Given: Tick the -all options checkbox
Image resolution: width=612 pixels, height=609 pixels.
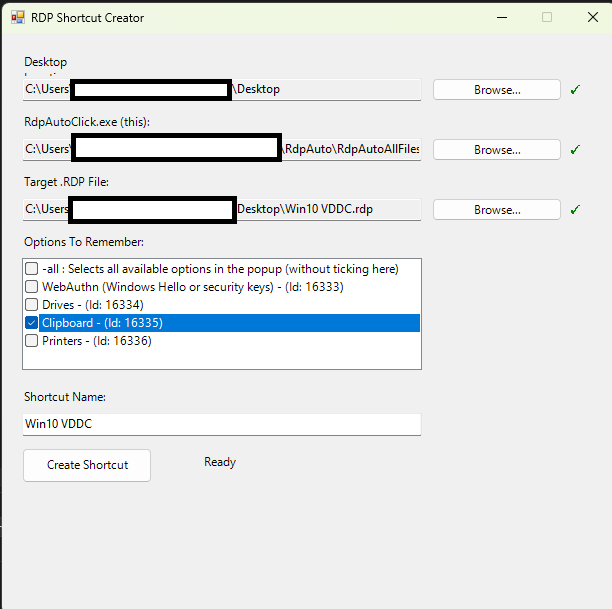Looking at the screenshot, I should pyautogui.click(x=32, y=269).
